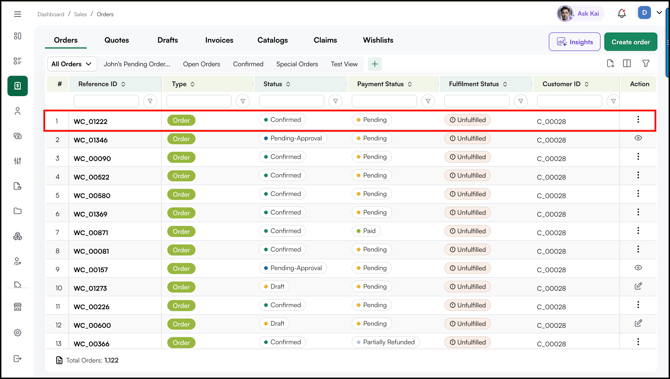Click edit icon for WC_01273
Screen dimensions: 670x379
[638, 286]
